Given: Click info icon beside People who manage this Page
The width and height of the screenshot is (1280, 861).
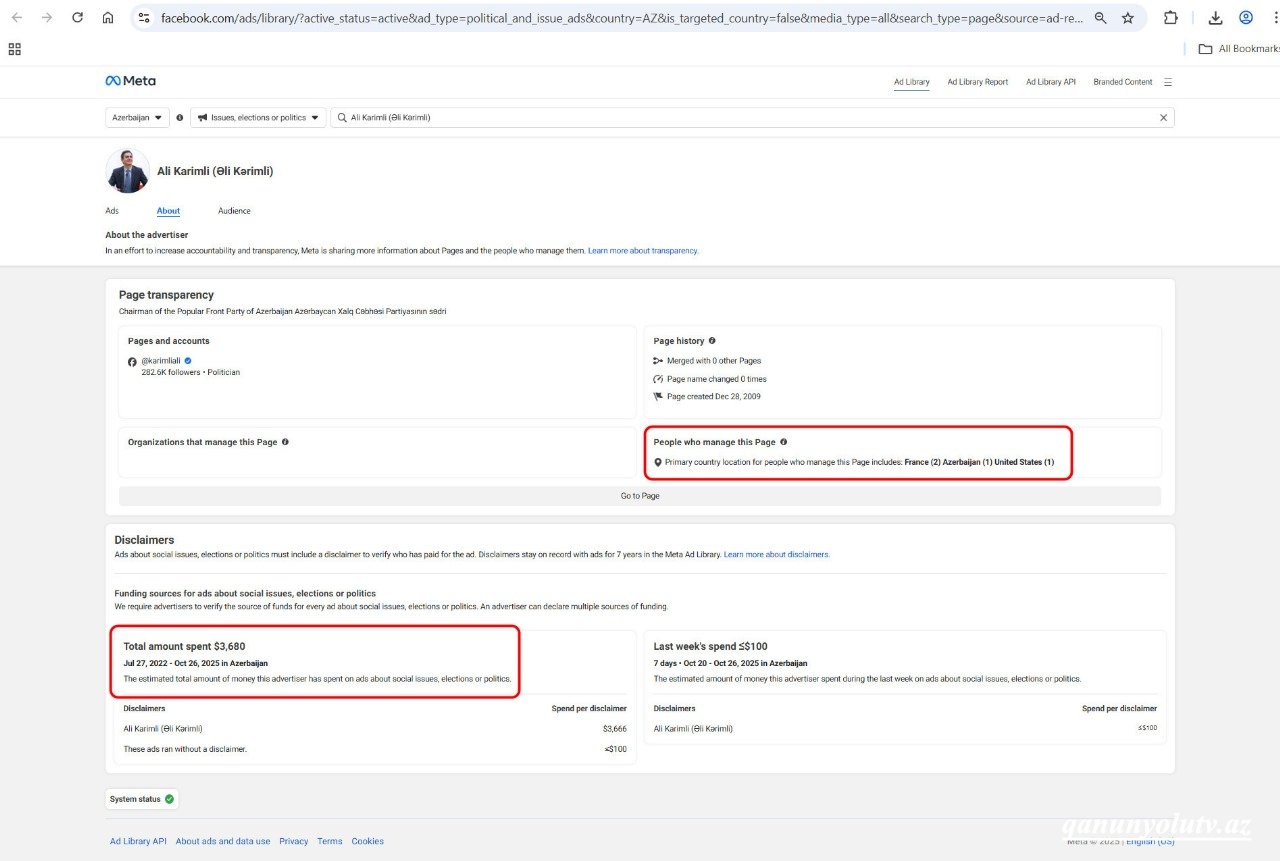Looking at the screenshot, I should click(783, 442).
